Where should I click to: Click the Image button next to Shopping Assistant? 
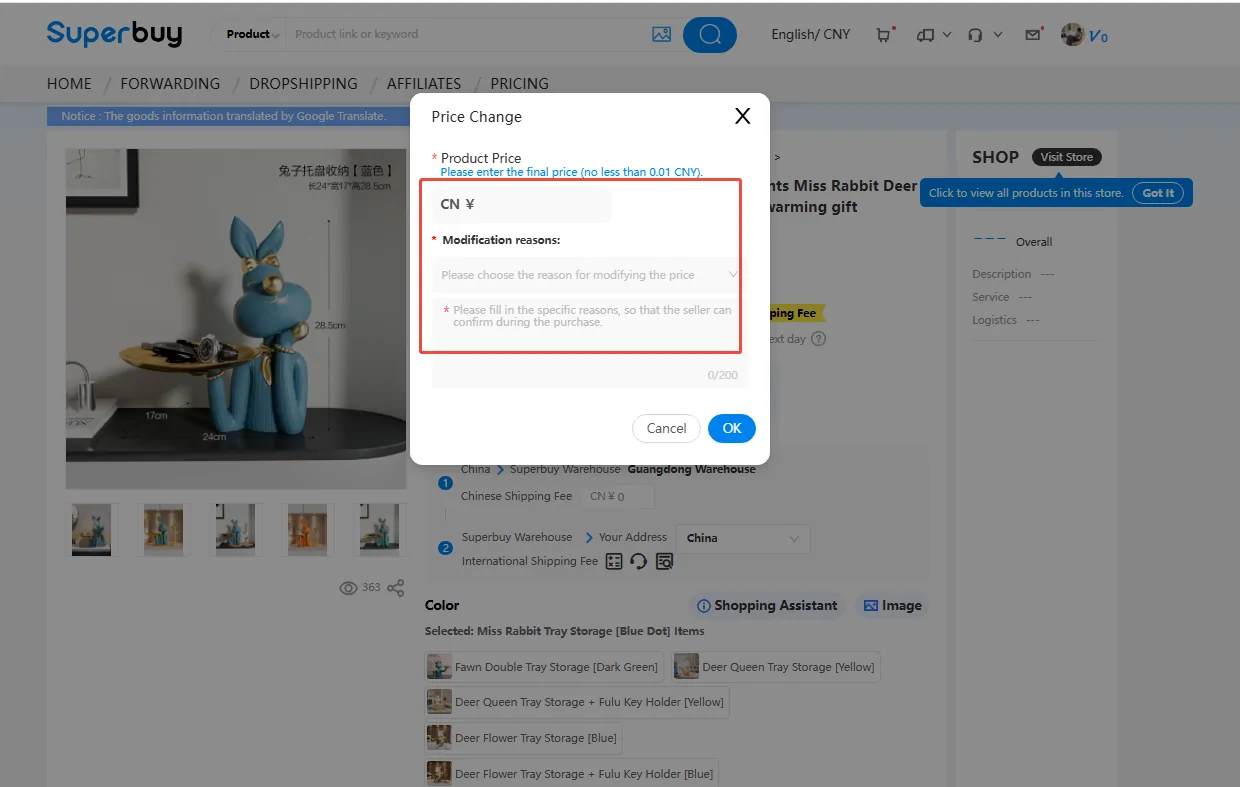[892, 605]
